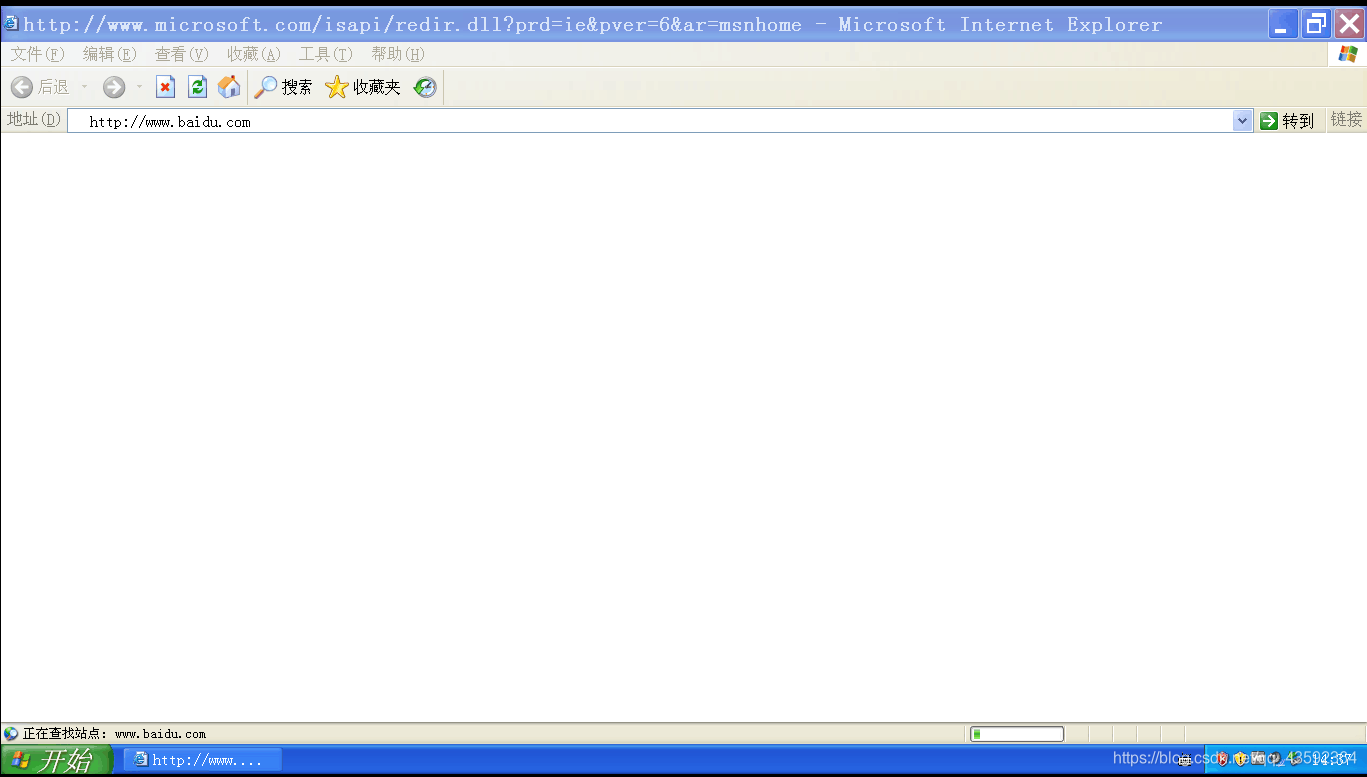Screen dimensions: 1367x777
Task: Click the keyboard language icon on taskbar
Action: click(1186, 759)
